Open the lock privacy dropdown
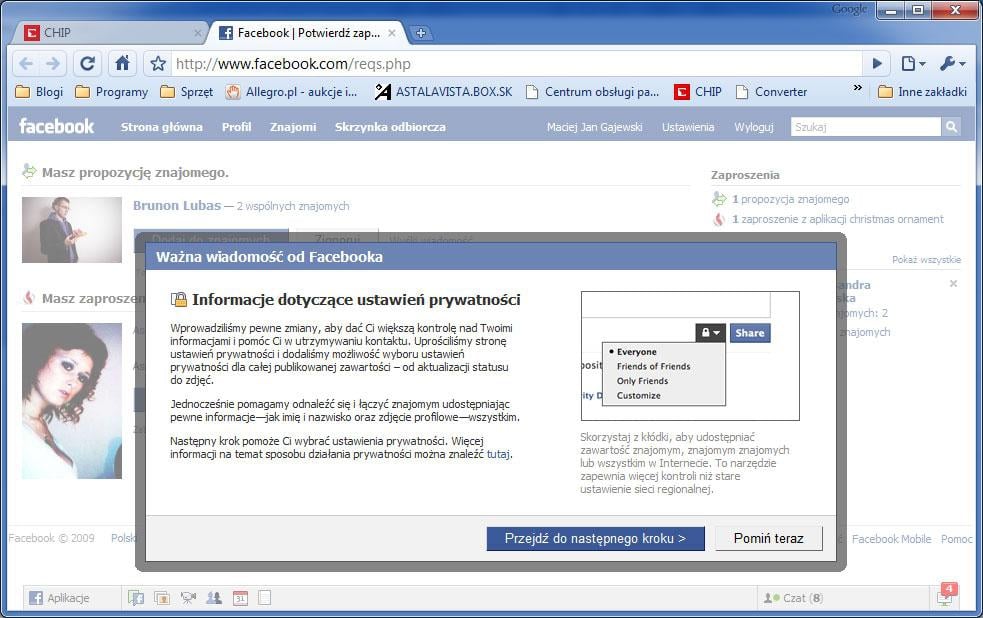The height and width of the screenshot is (618, 983). pos(709,332)
